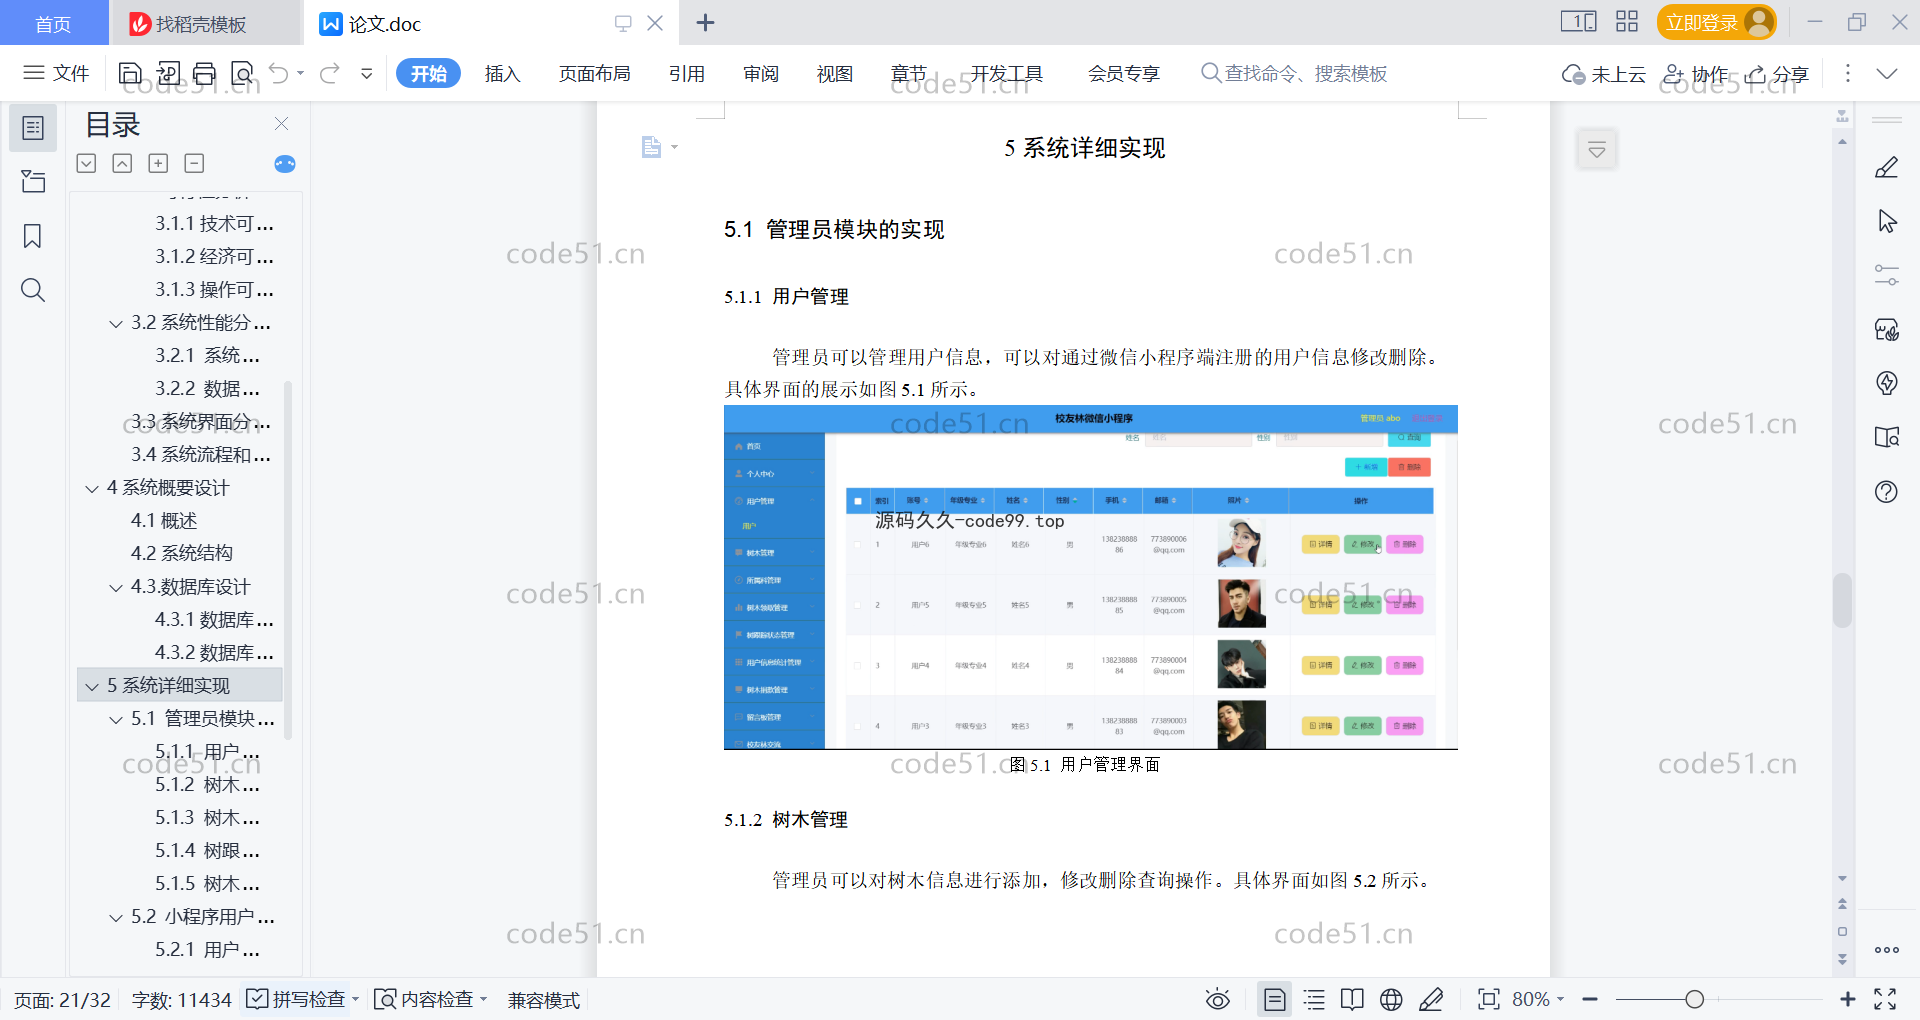Viewport: 1920px width, 1020px height.
Task: Switch to outline view icon
Action: 1314,999
